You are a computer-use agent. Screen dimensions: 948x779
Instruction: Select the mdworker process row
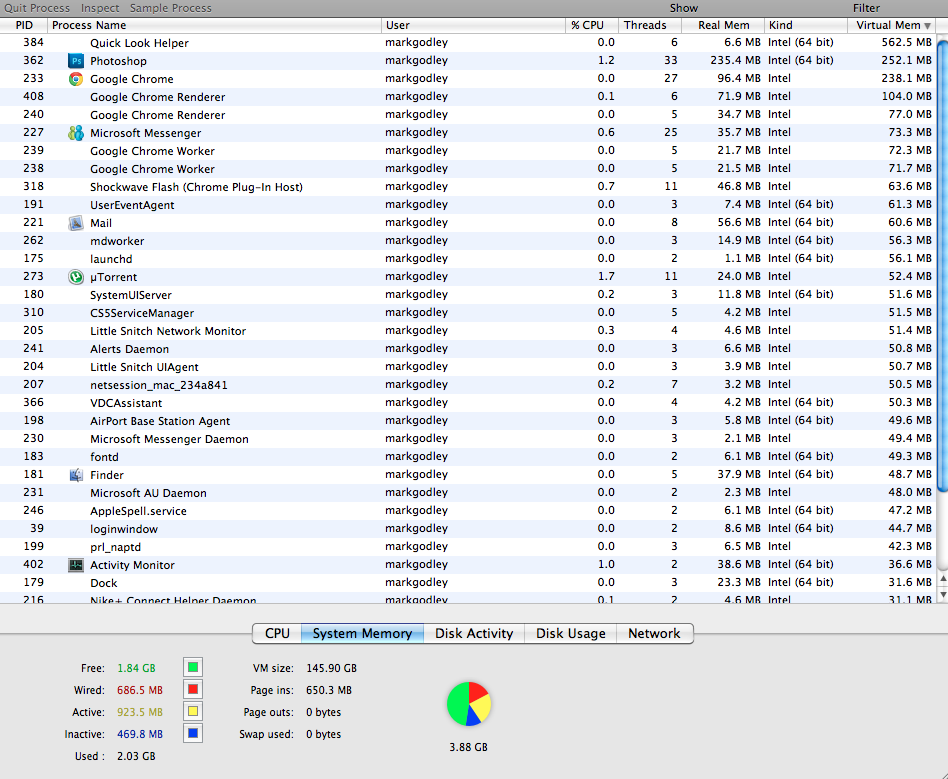pos(467,241)
